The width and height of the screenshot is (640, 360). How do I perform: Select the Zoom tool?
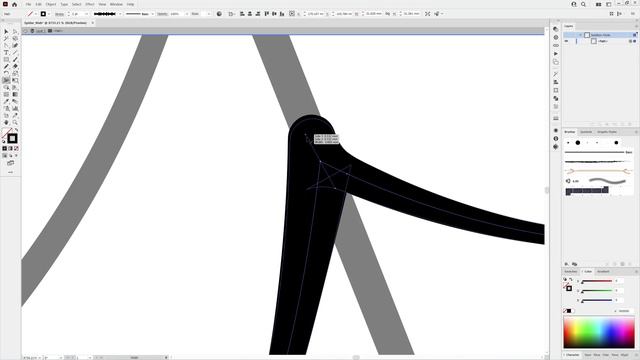[15, 122]
